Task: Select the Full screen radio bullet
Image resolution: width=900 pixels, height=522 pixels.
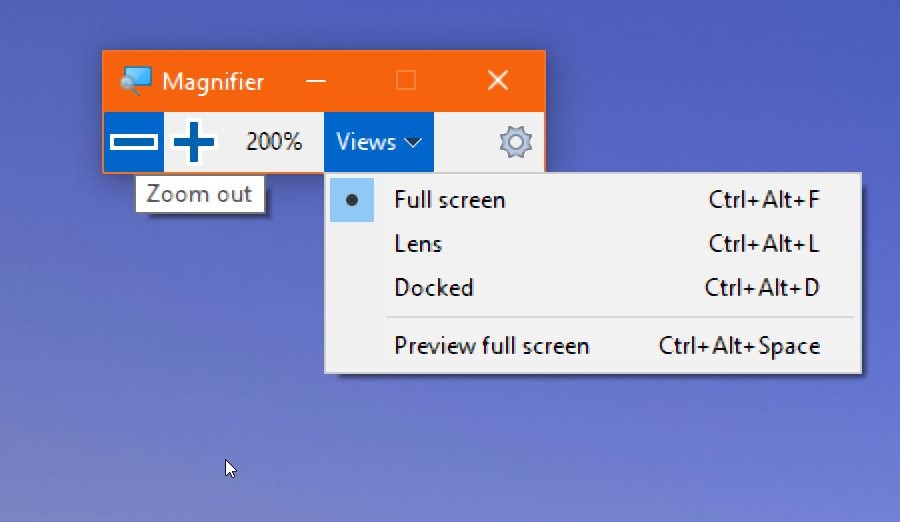Action: [352, 200]
